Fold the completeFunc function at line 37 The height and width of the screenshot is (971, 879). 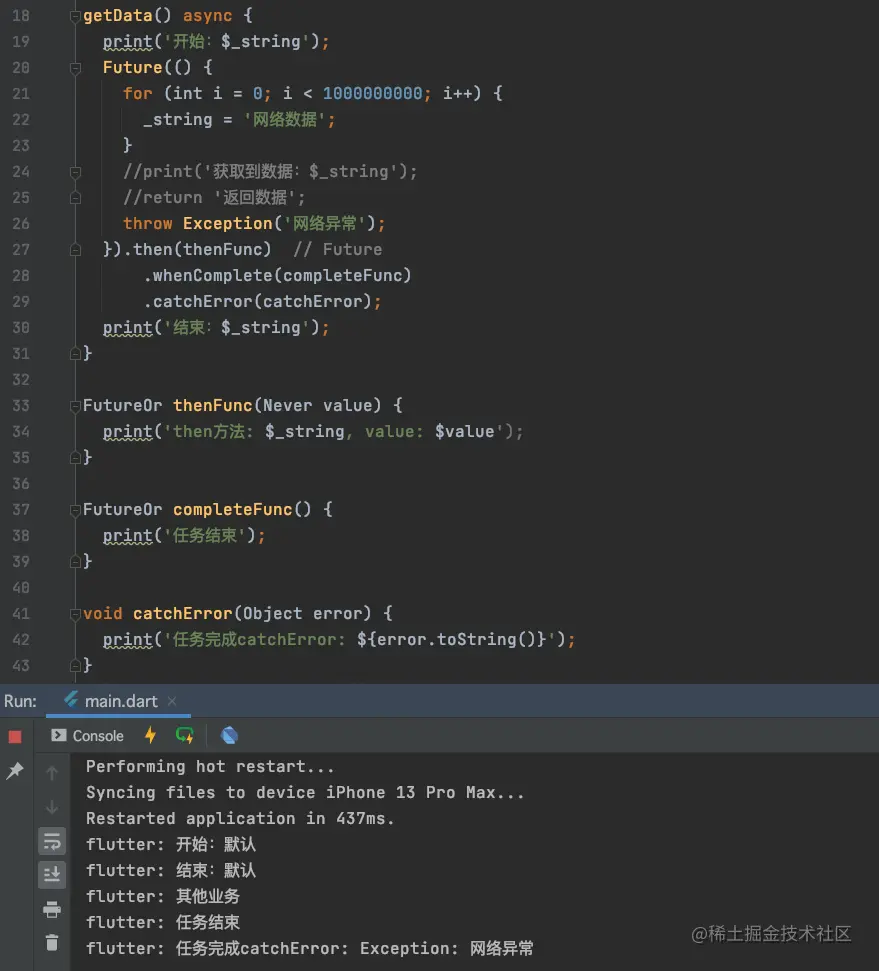(75, 510)
